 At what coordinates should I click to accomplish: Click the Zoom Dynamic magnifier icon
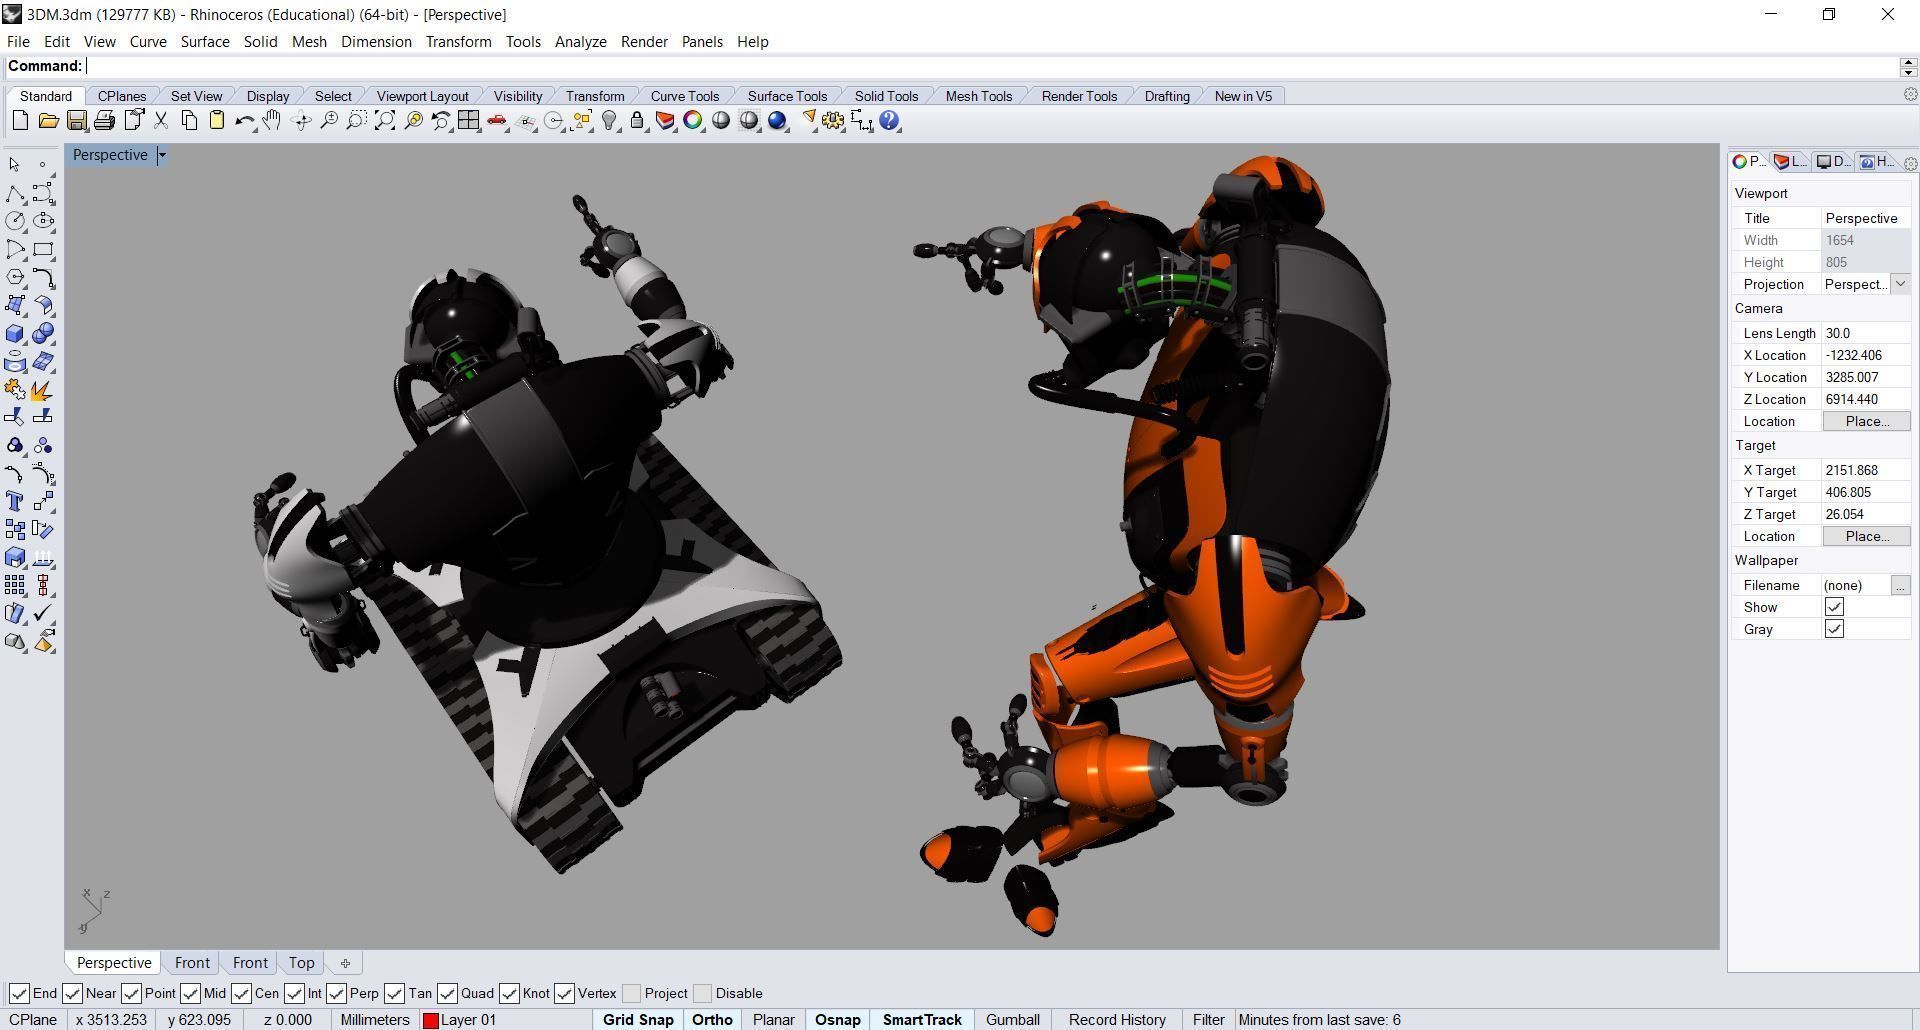tap(328, 121)
